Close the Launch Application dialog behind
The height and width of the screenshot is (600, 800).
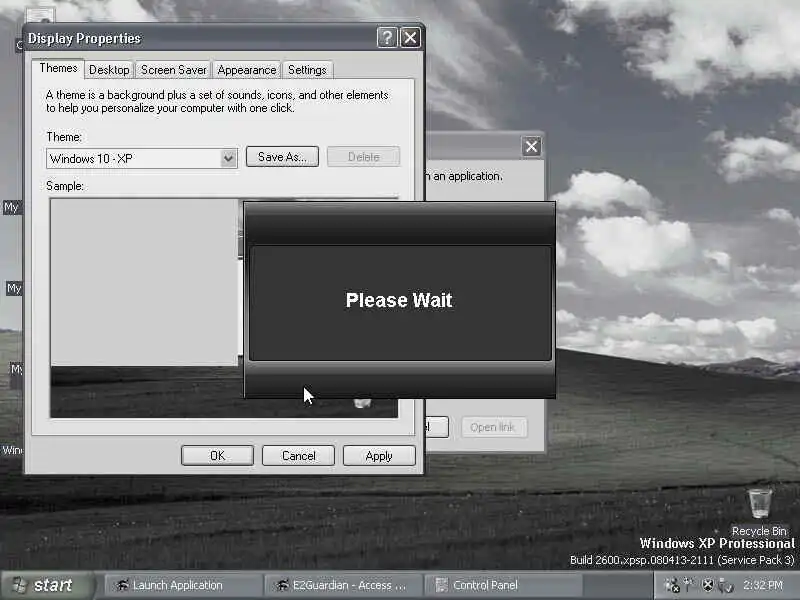(532, 147)
